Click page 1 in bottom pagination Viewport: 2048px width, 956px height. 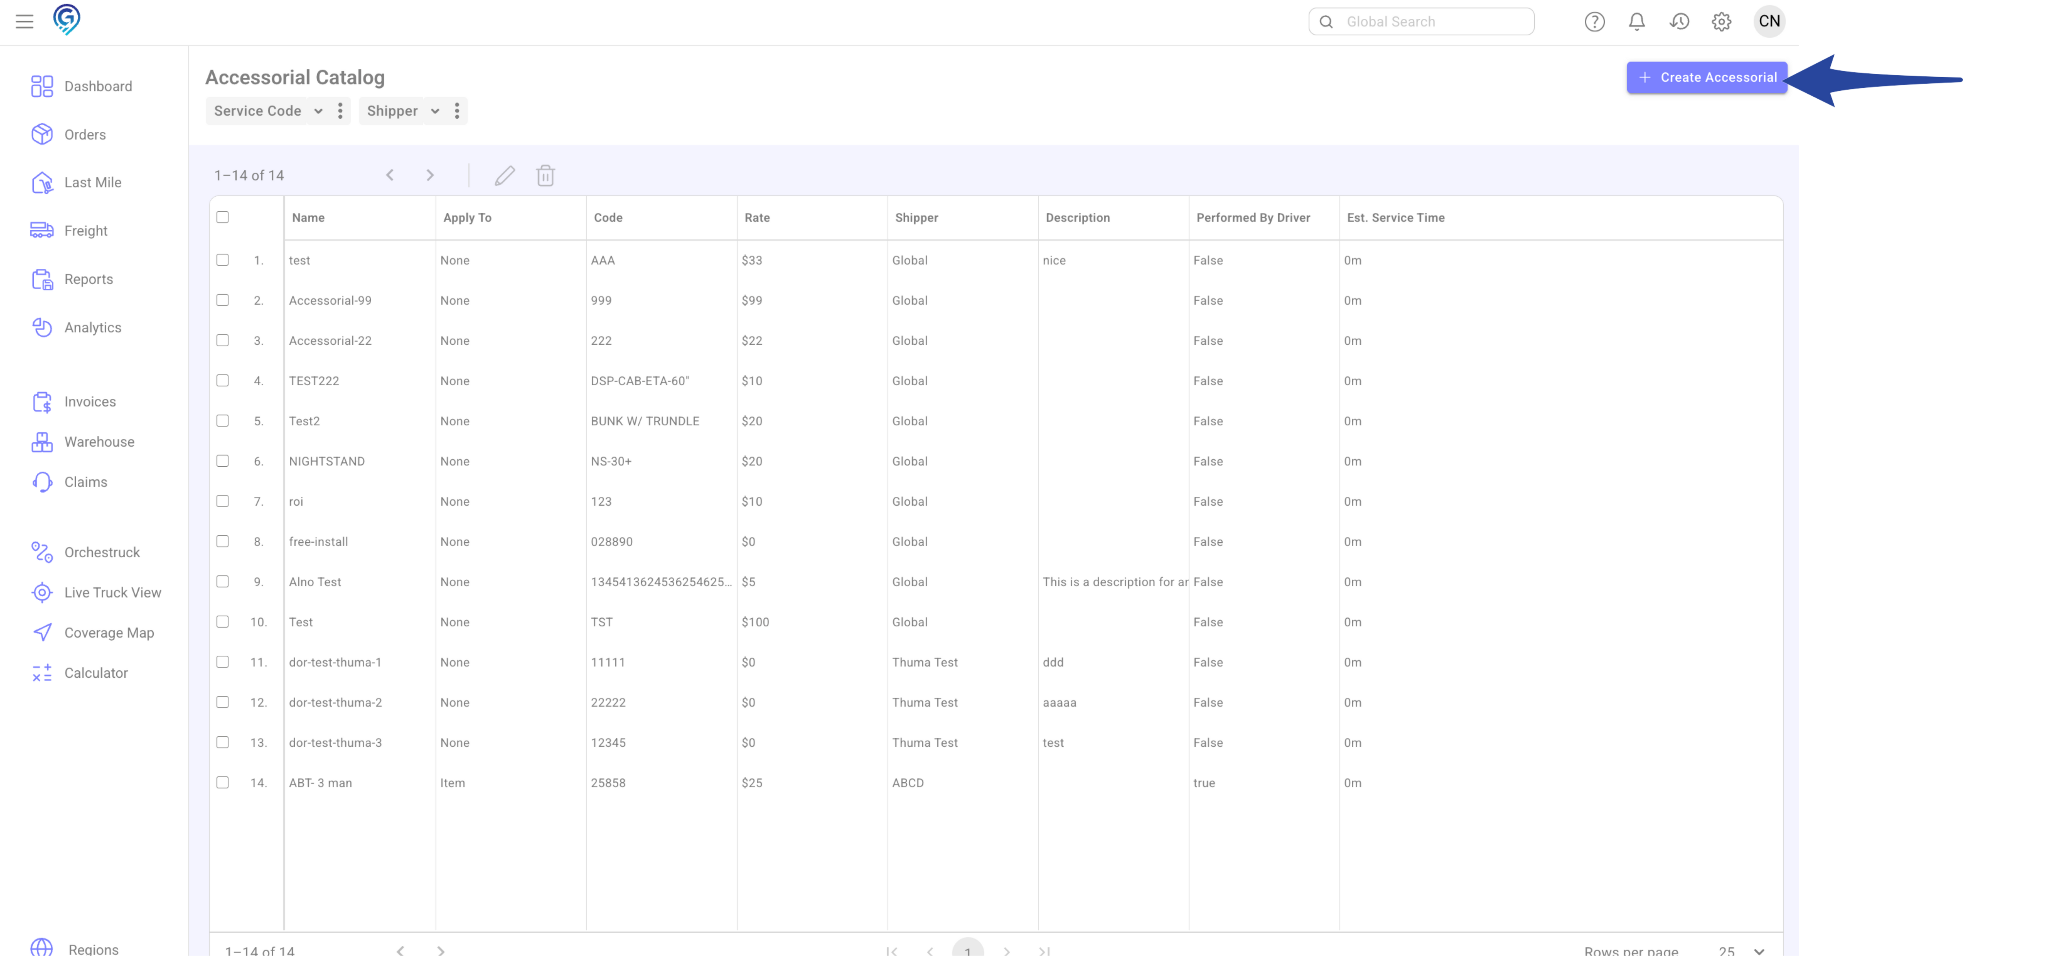[968, 949]
